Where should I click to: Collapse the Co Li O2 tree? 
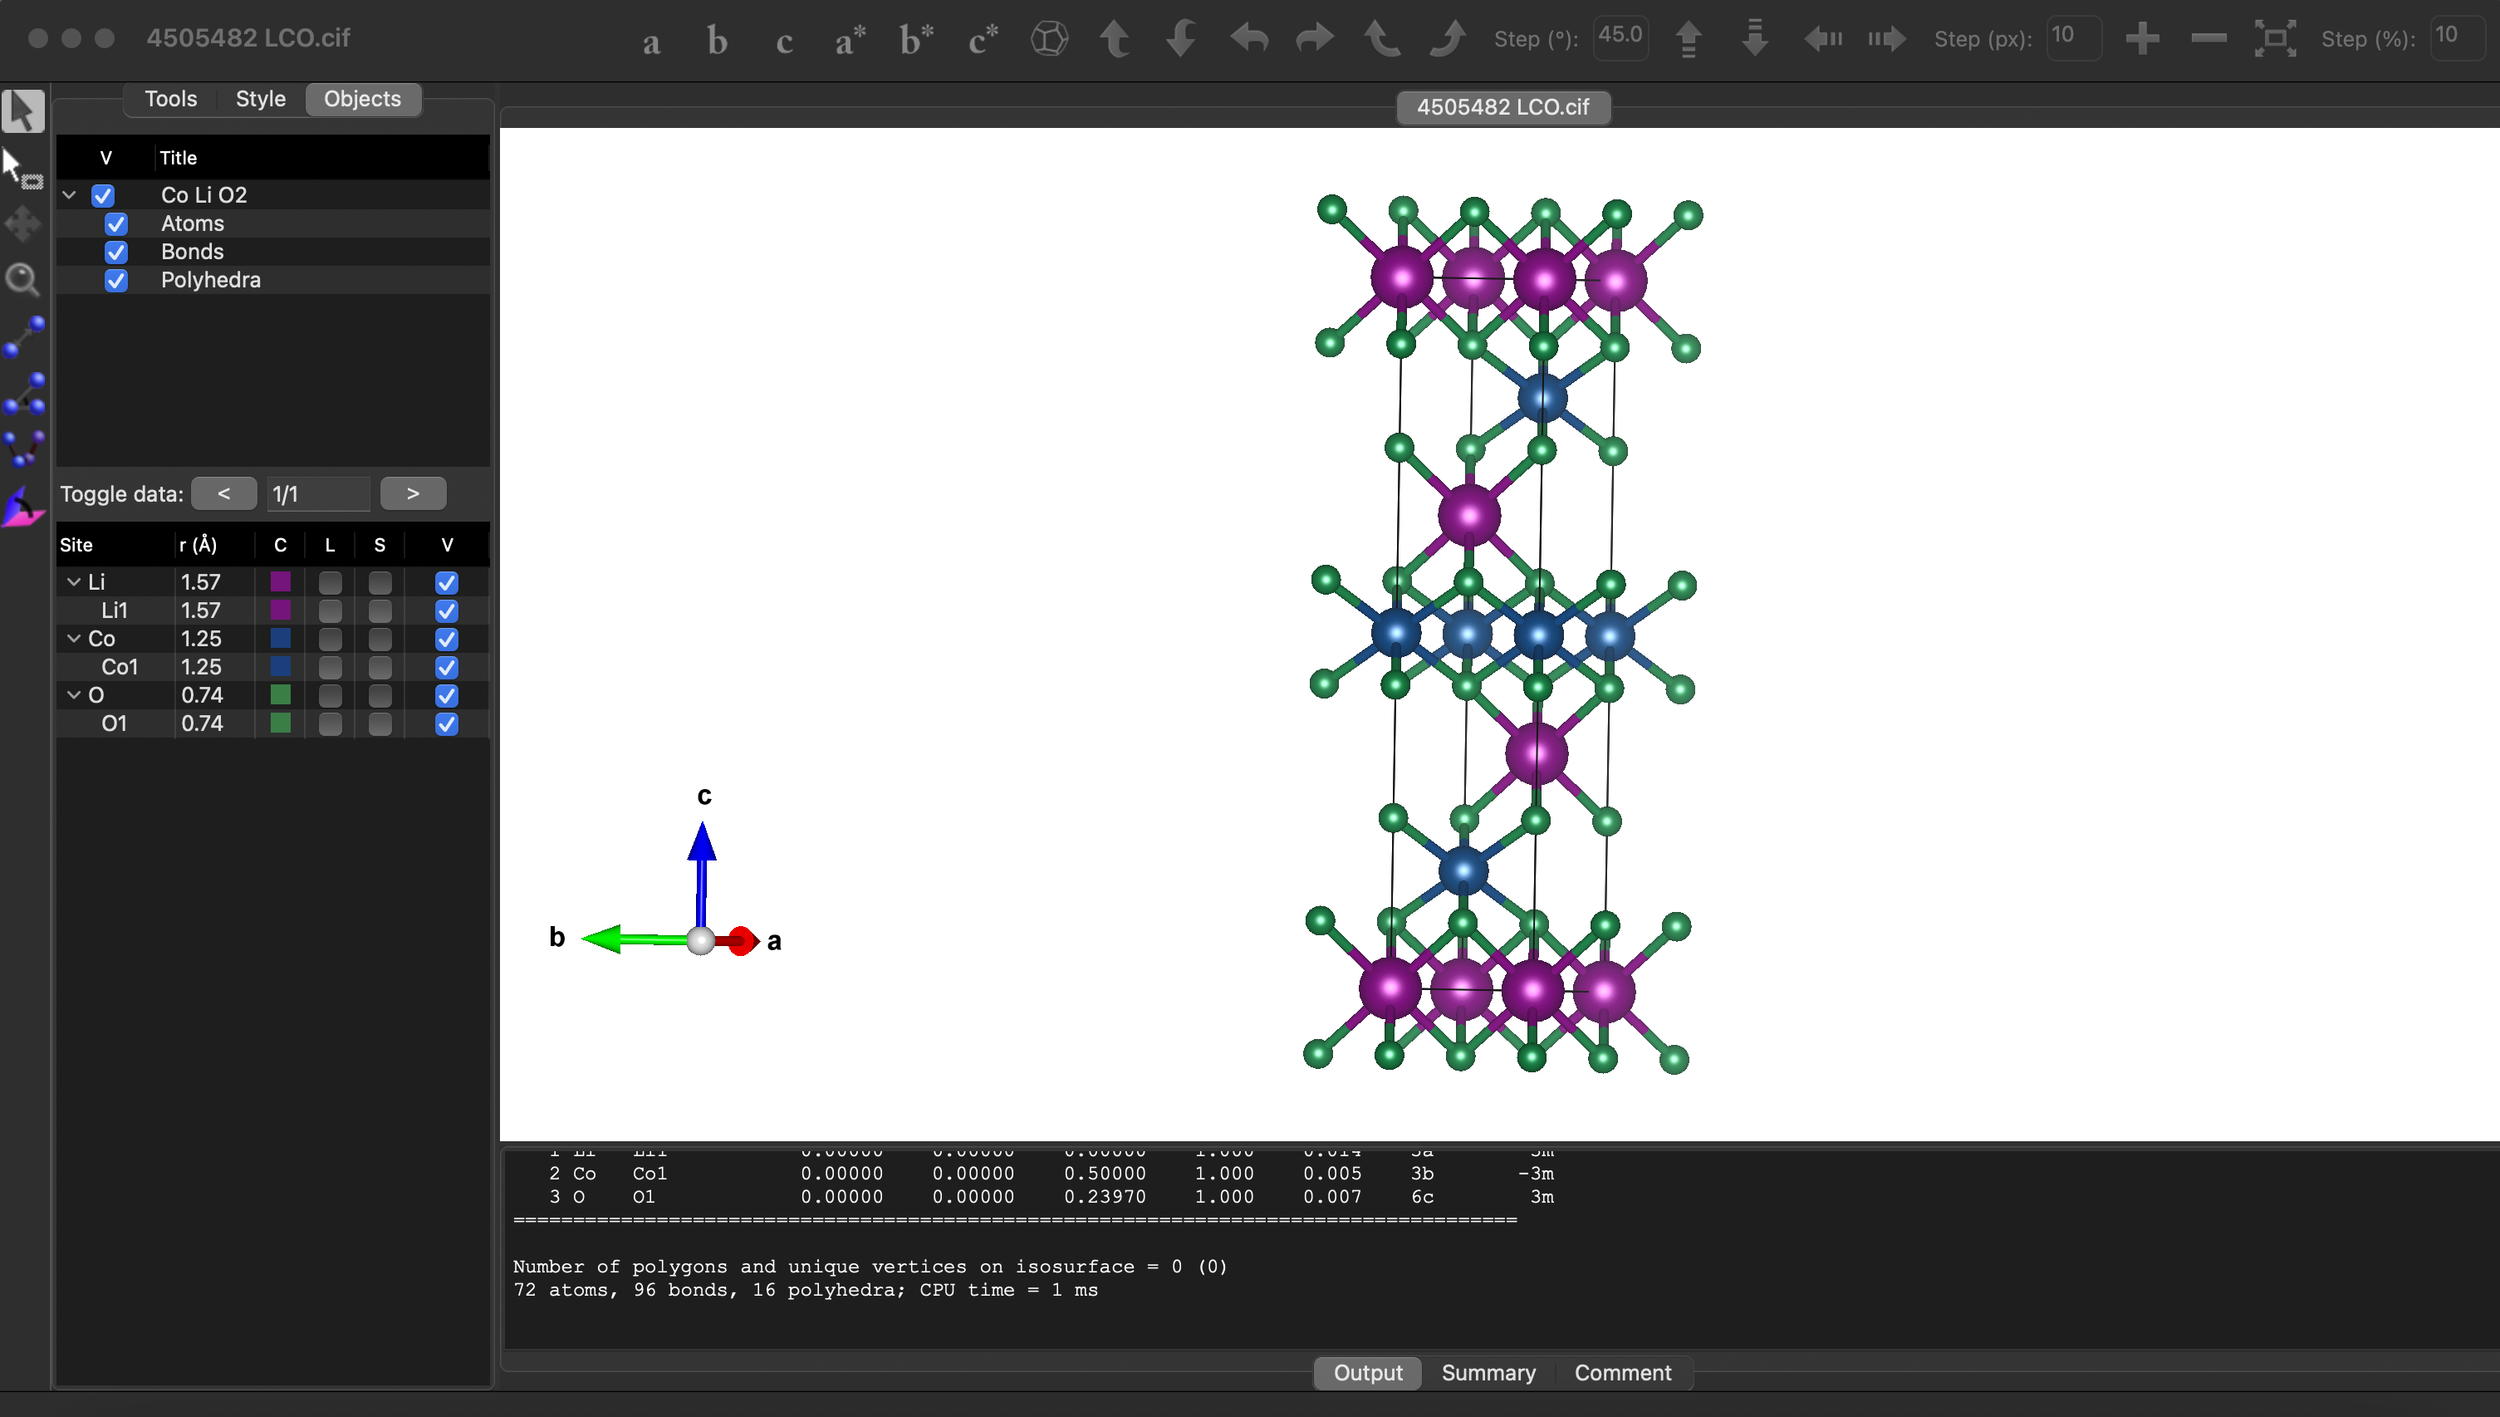[69, 195]
